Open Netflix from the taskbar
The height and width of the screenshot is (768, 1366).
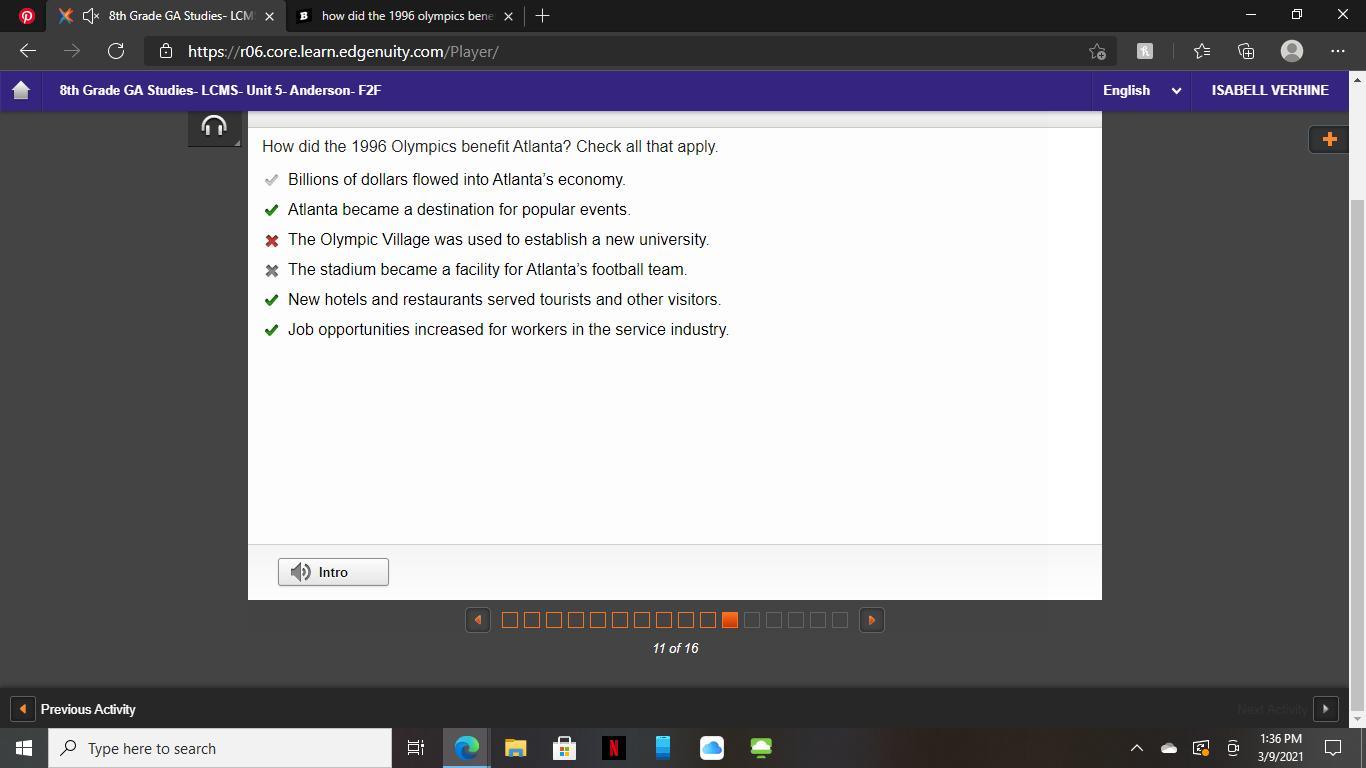click(613, 748)
